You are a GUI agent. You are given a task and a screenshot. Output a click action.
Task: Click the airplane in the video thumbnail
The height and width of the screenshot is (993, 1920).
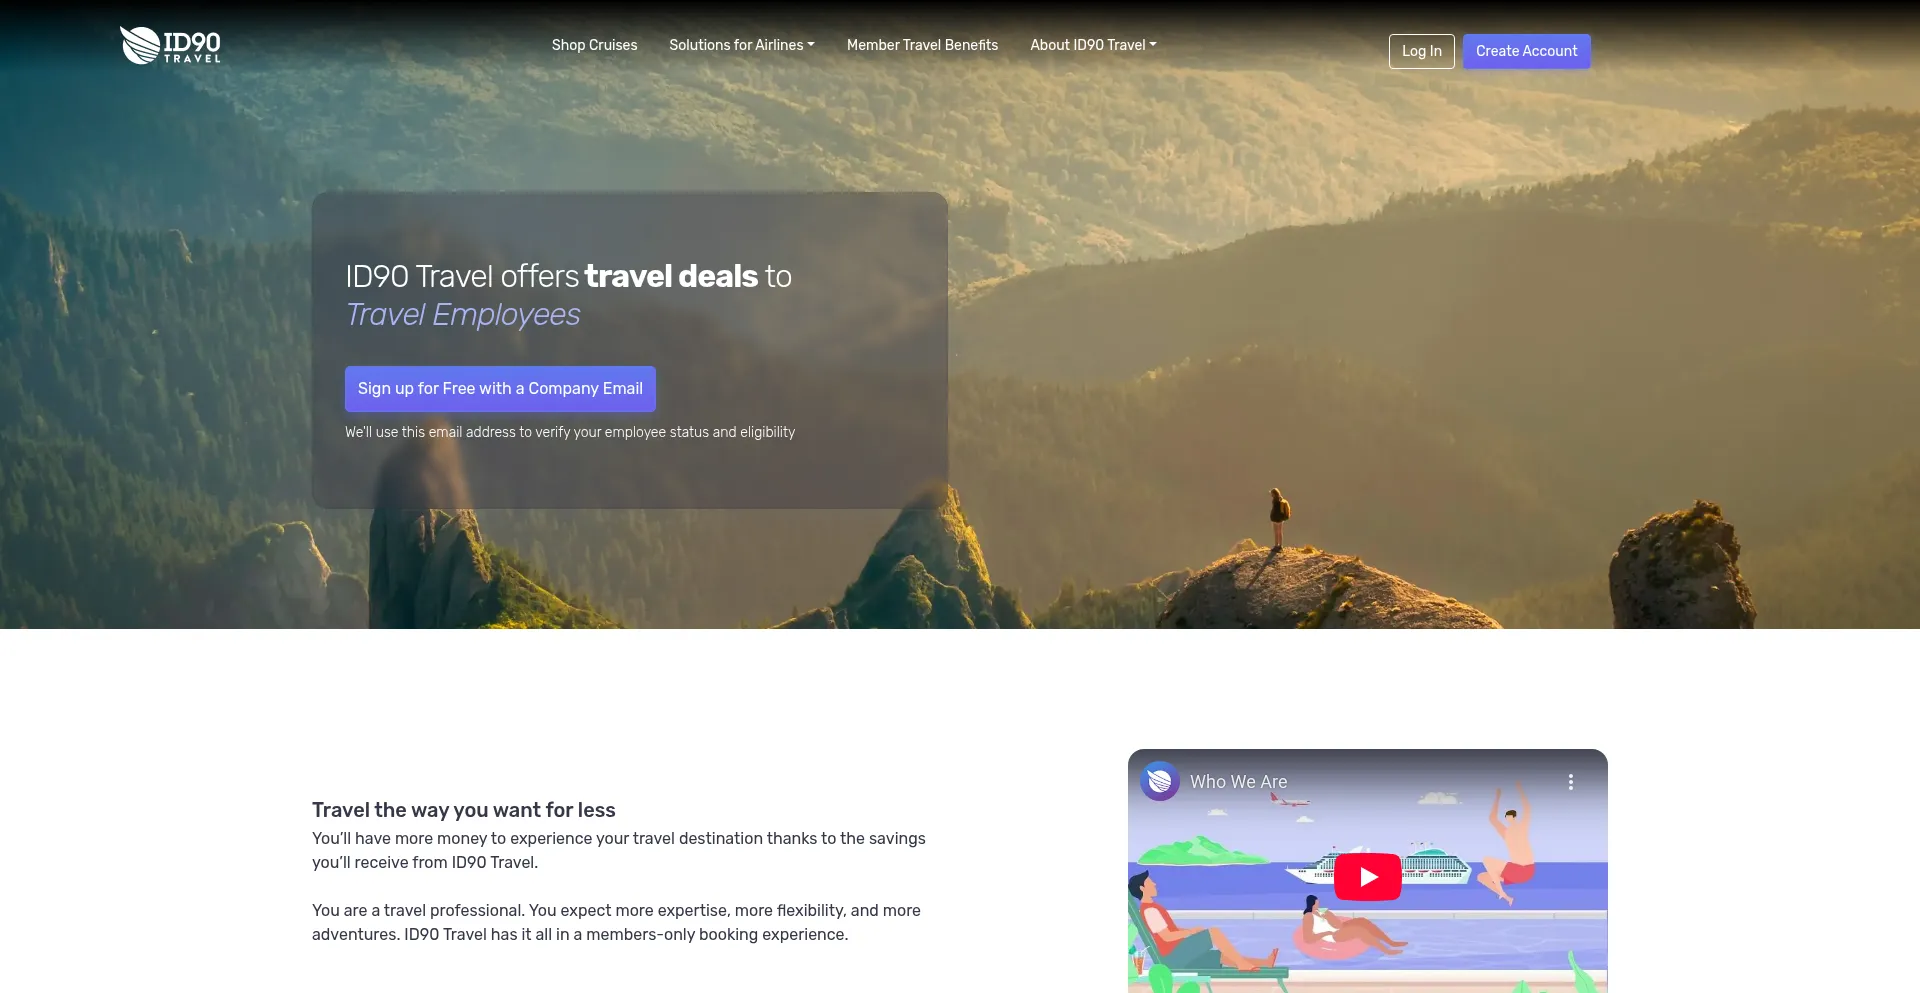pos(1289,799)
